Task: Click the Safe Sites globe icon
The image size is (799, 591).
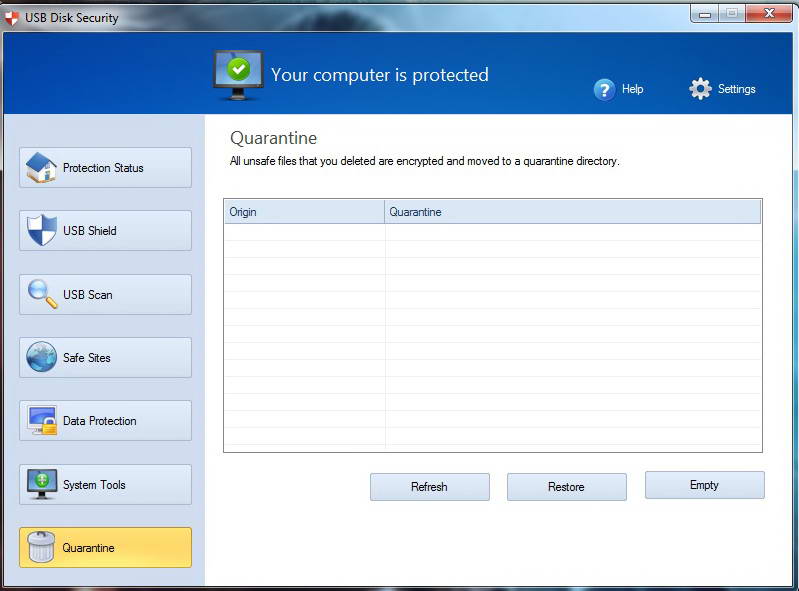Action: 42,357
